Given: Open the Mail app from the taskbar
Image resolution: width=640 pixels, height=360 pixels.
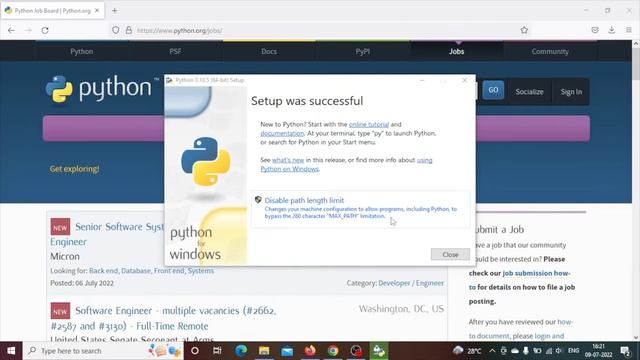Looking at the screenshot, I should 287,351.
